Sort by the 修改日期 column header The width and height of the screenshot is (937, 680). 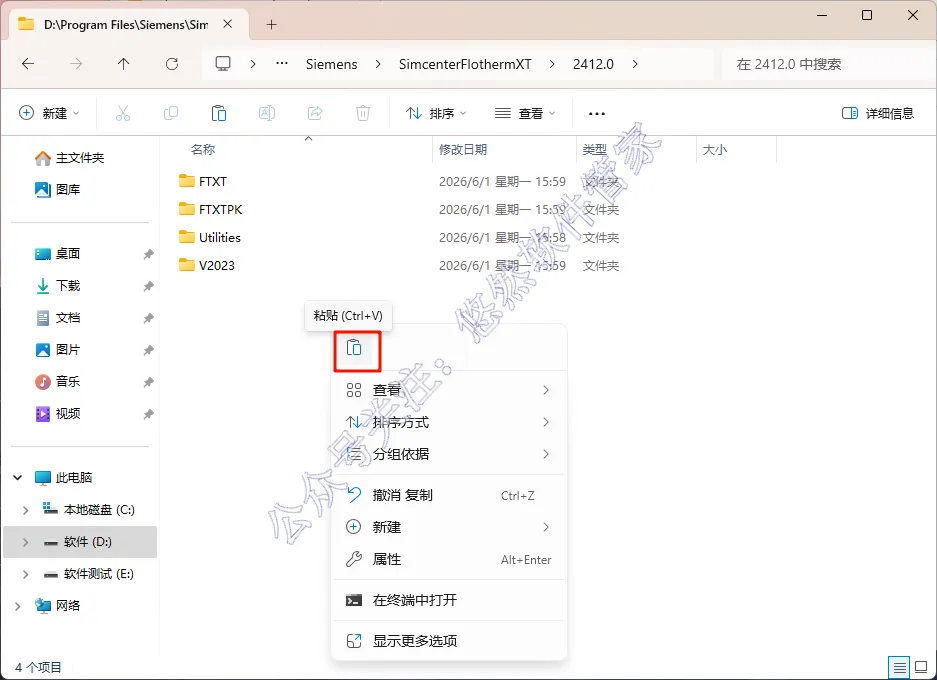click(x=463, y=149)
